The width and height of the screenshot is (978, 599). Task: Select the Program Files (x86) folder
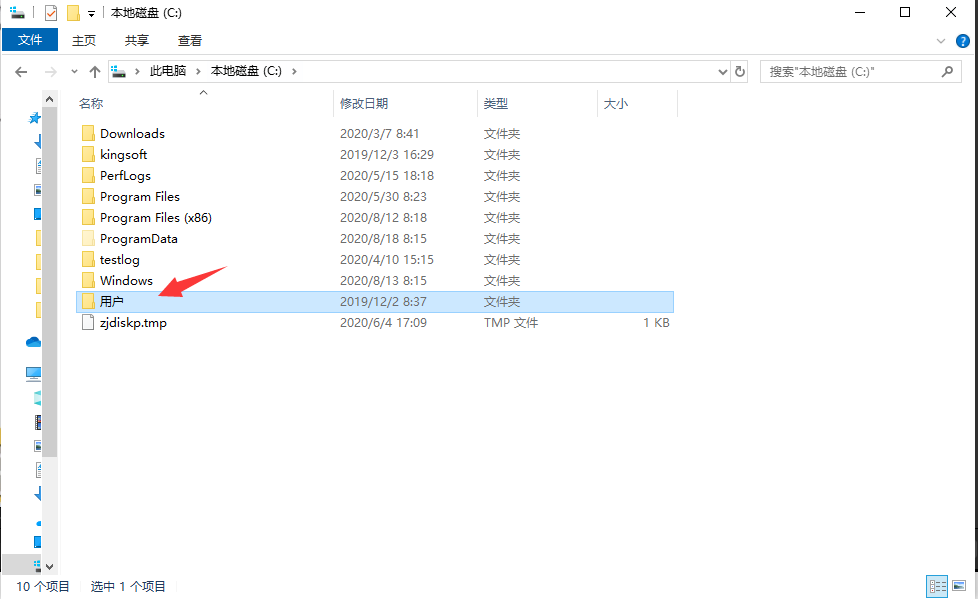[x=155, y=217]
